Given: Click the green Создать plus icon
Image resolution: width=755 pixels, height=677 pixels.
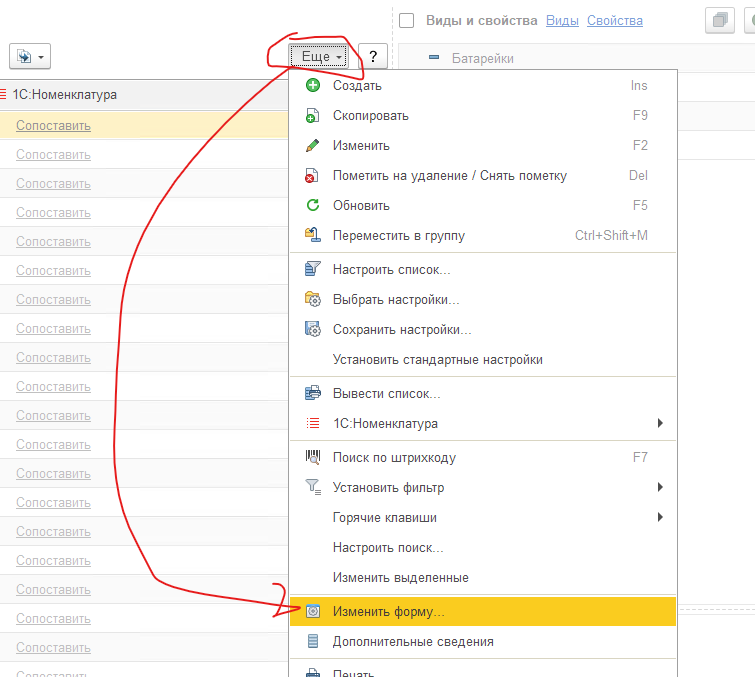Looking at the screenshot, I should pyautogui.click(x=312, y=86).
